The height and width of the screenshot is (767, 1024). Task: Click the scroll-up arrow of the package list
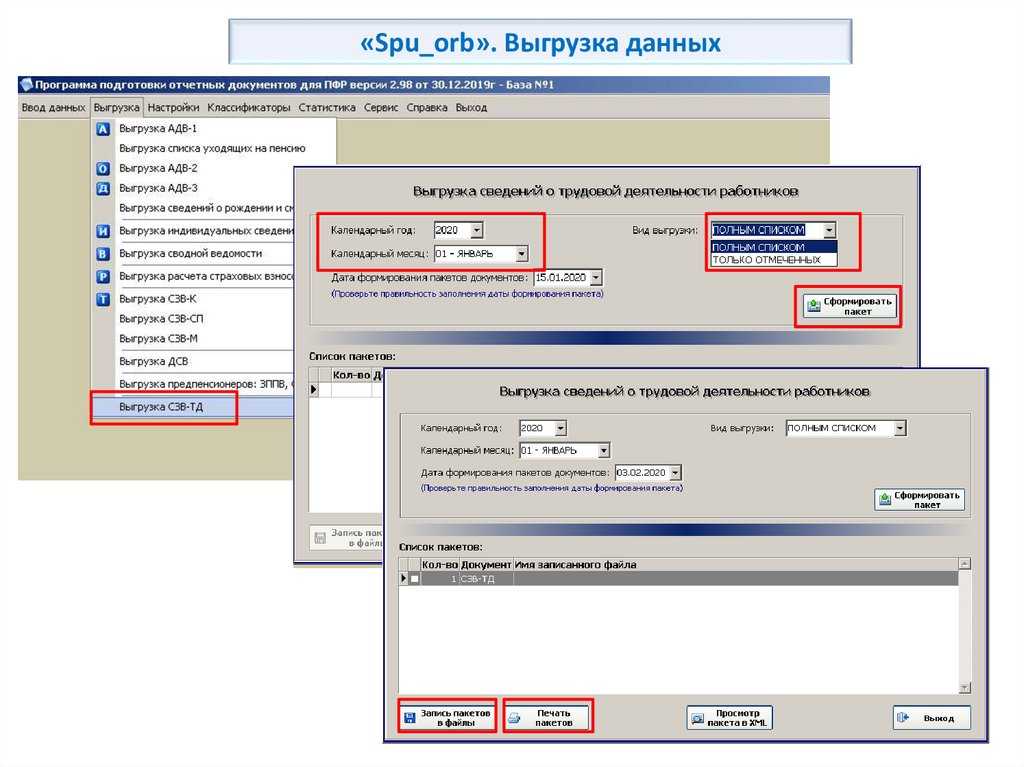point(964,564)
